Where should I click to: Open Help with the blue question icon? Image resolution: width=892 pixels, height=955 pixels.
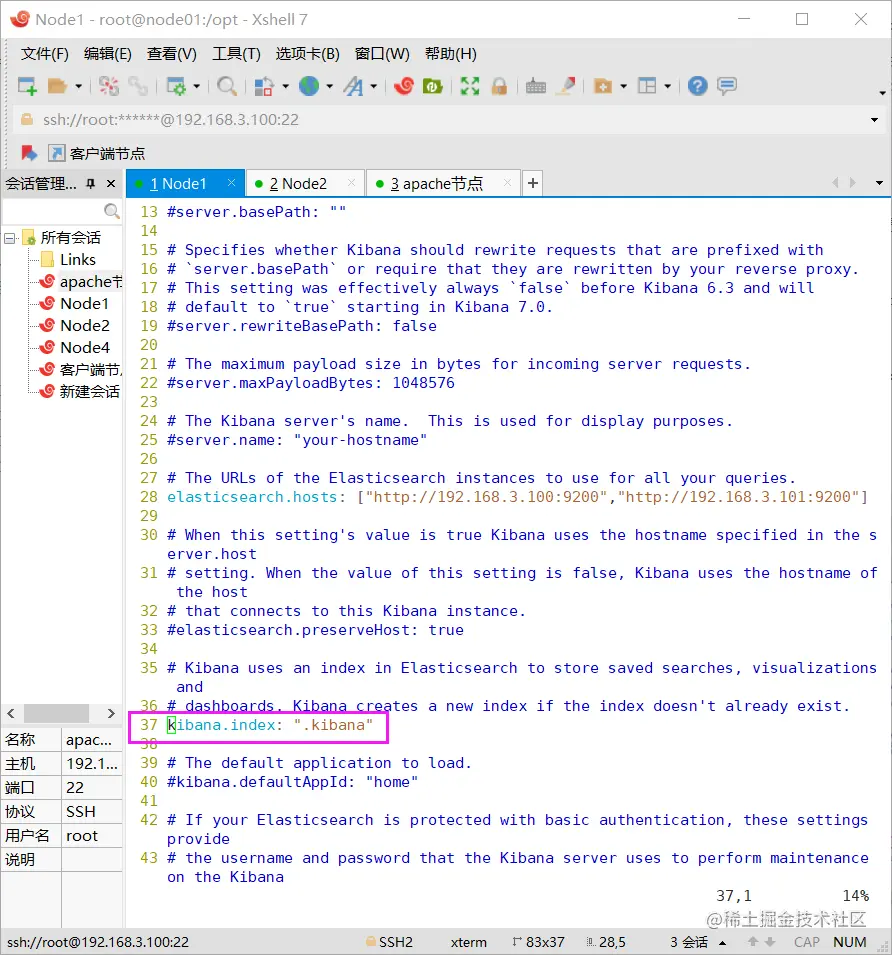pyautogui.click(x=698, y=86)
